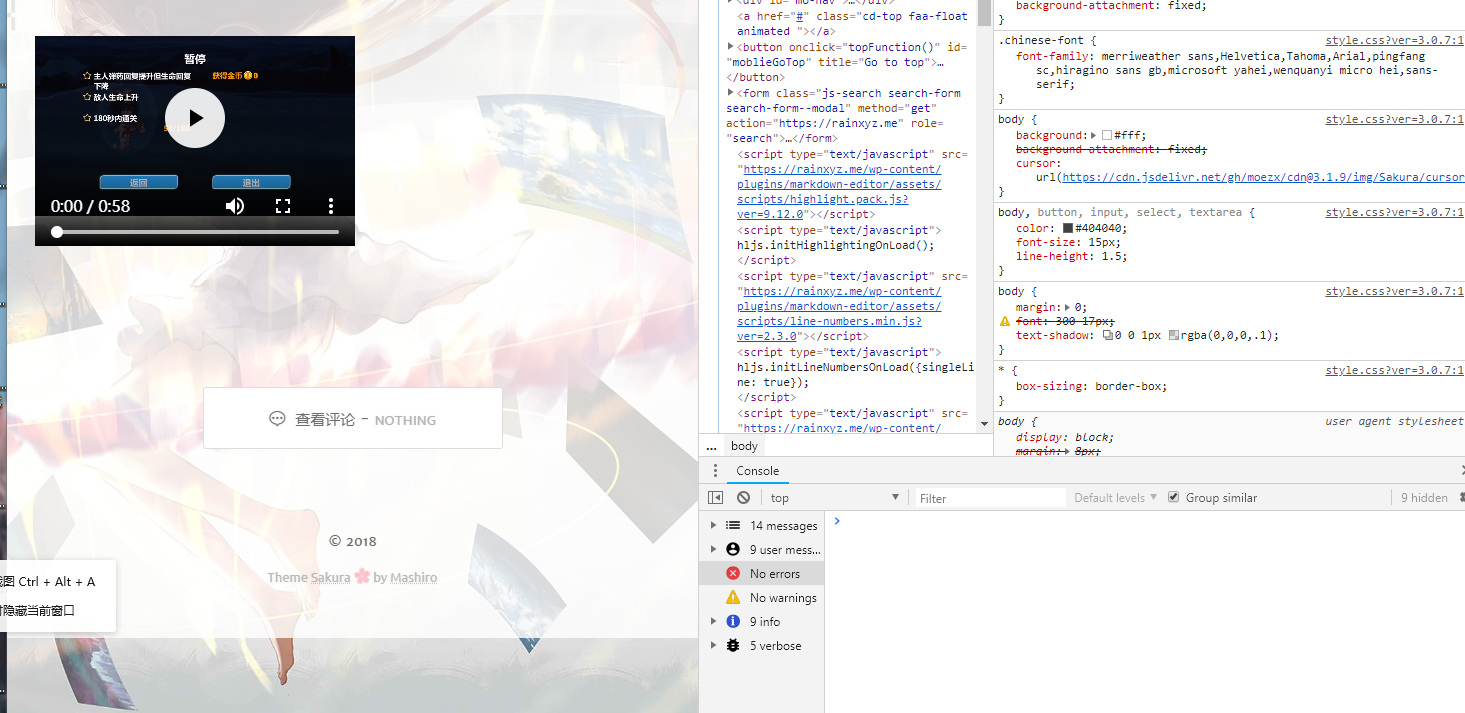
Task: Open color picker for #404040 swatch
Action: click(x=1068, y=228)
